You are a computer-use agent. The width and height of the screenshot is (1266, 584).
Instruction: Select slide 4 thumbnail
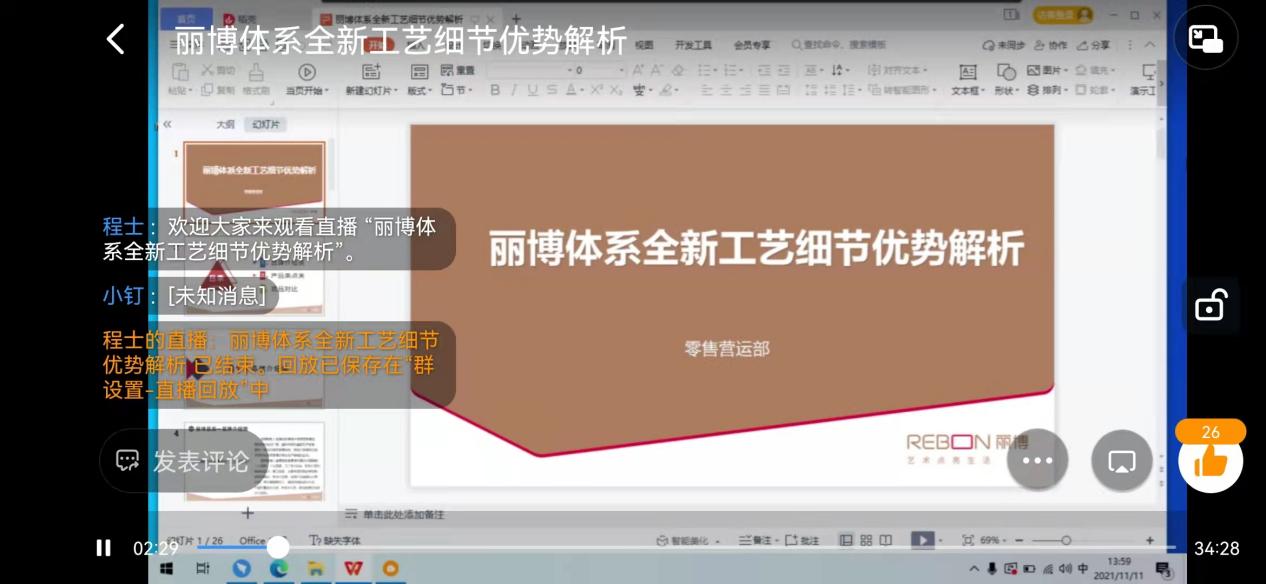click(255, 459)
